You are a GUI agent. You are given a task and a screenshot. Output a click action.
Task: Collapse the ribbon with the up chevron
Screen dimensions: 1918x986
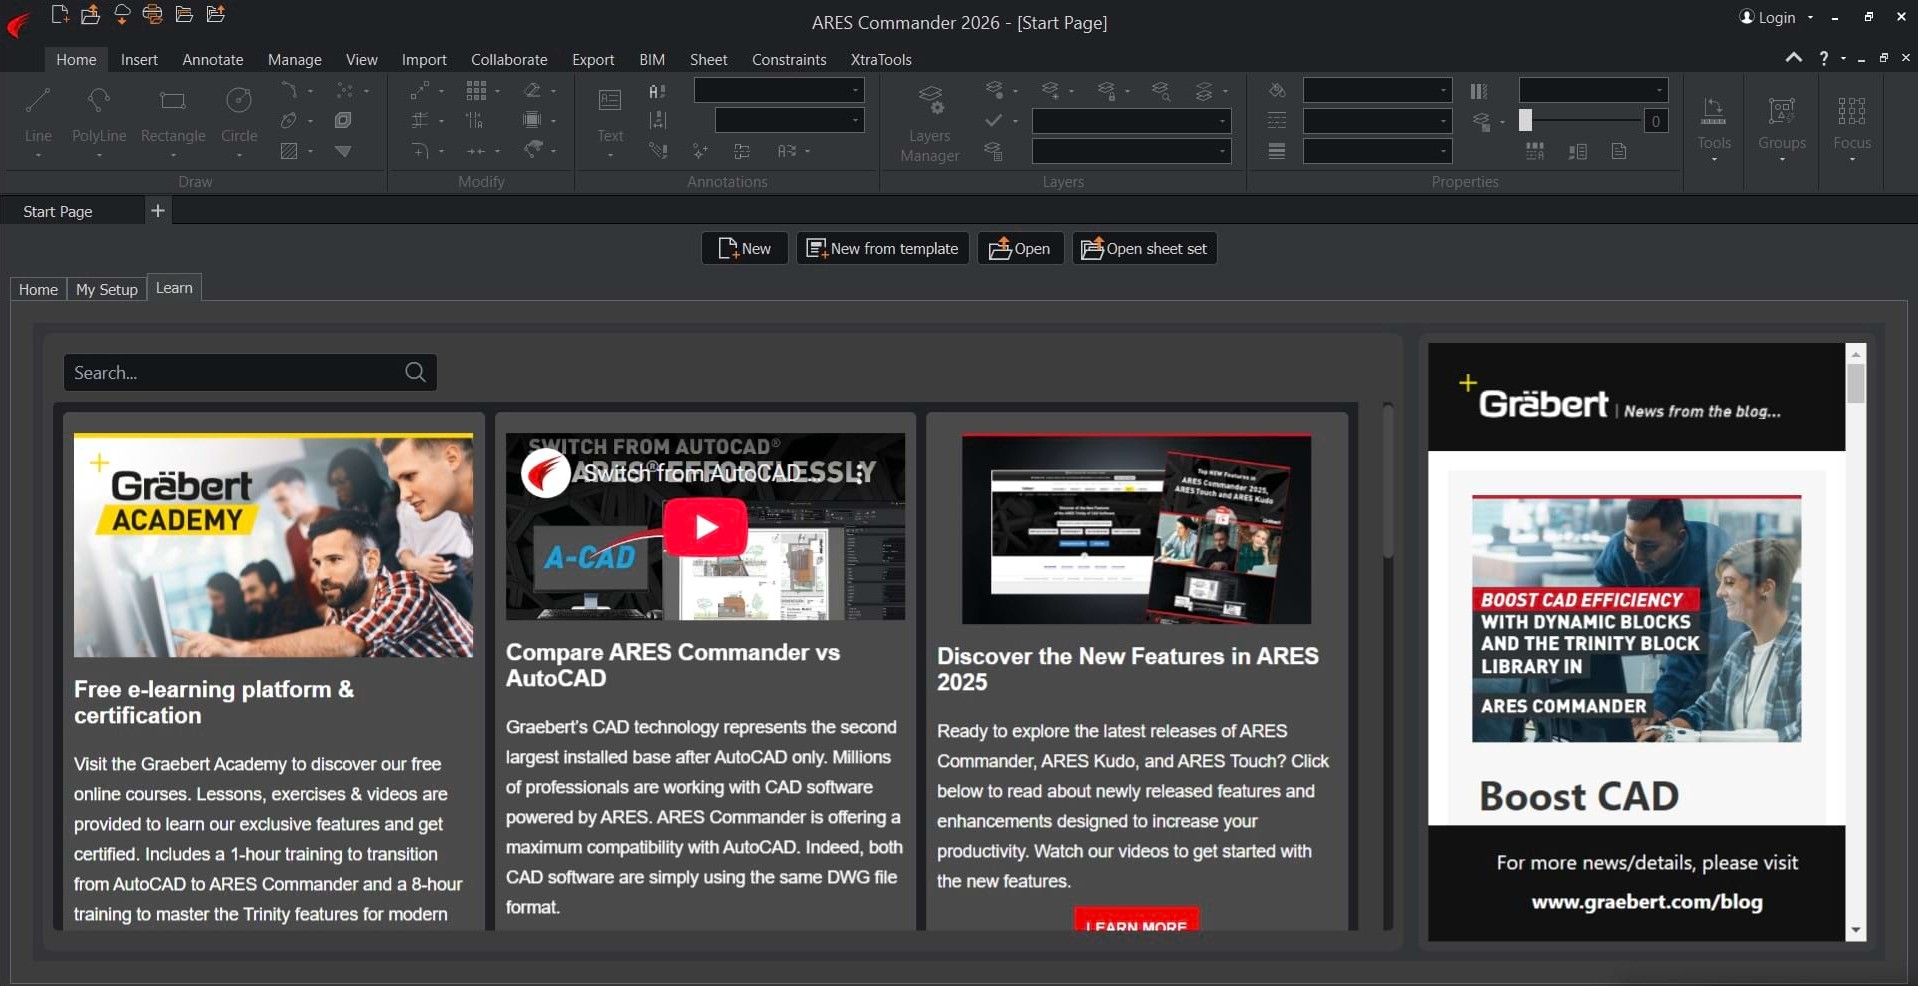tap(1794, 59)
